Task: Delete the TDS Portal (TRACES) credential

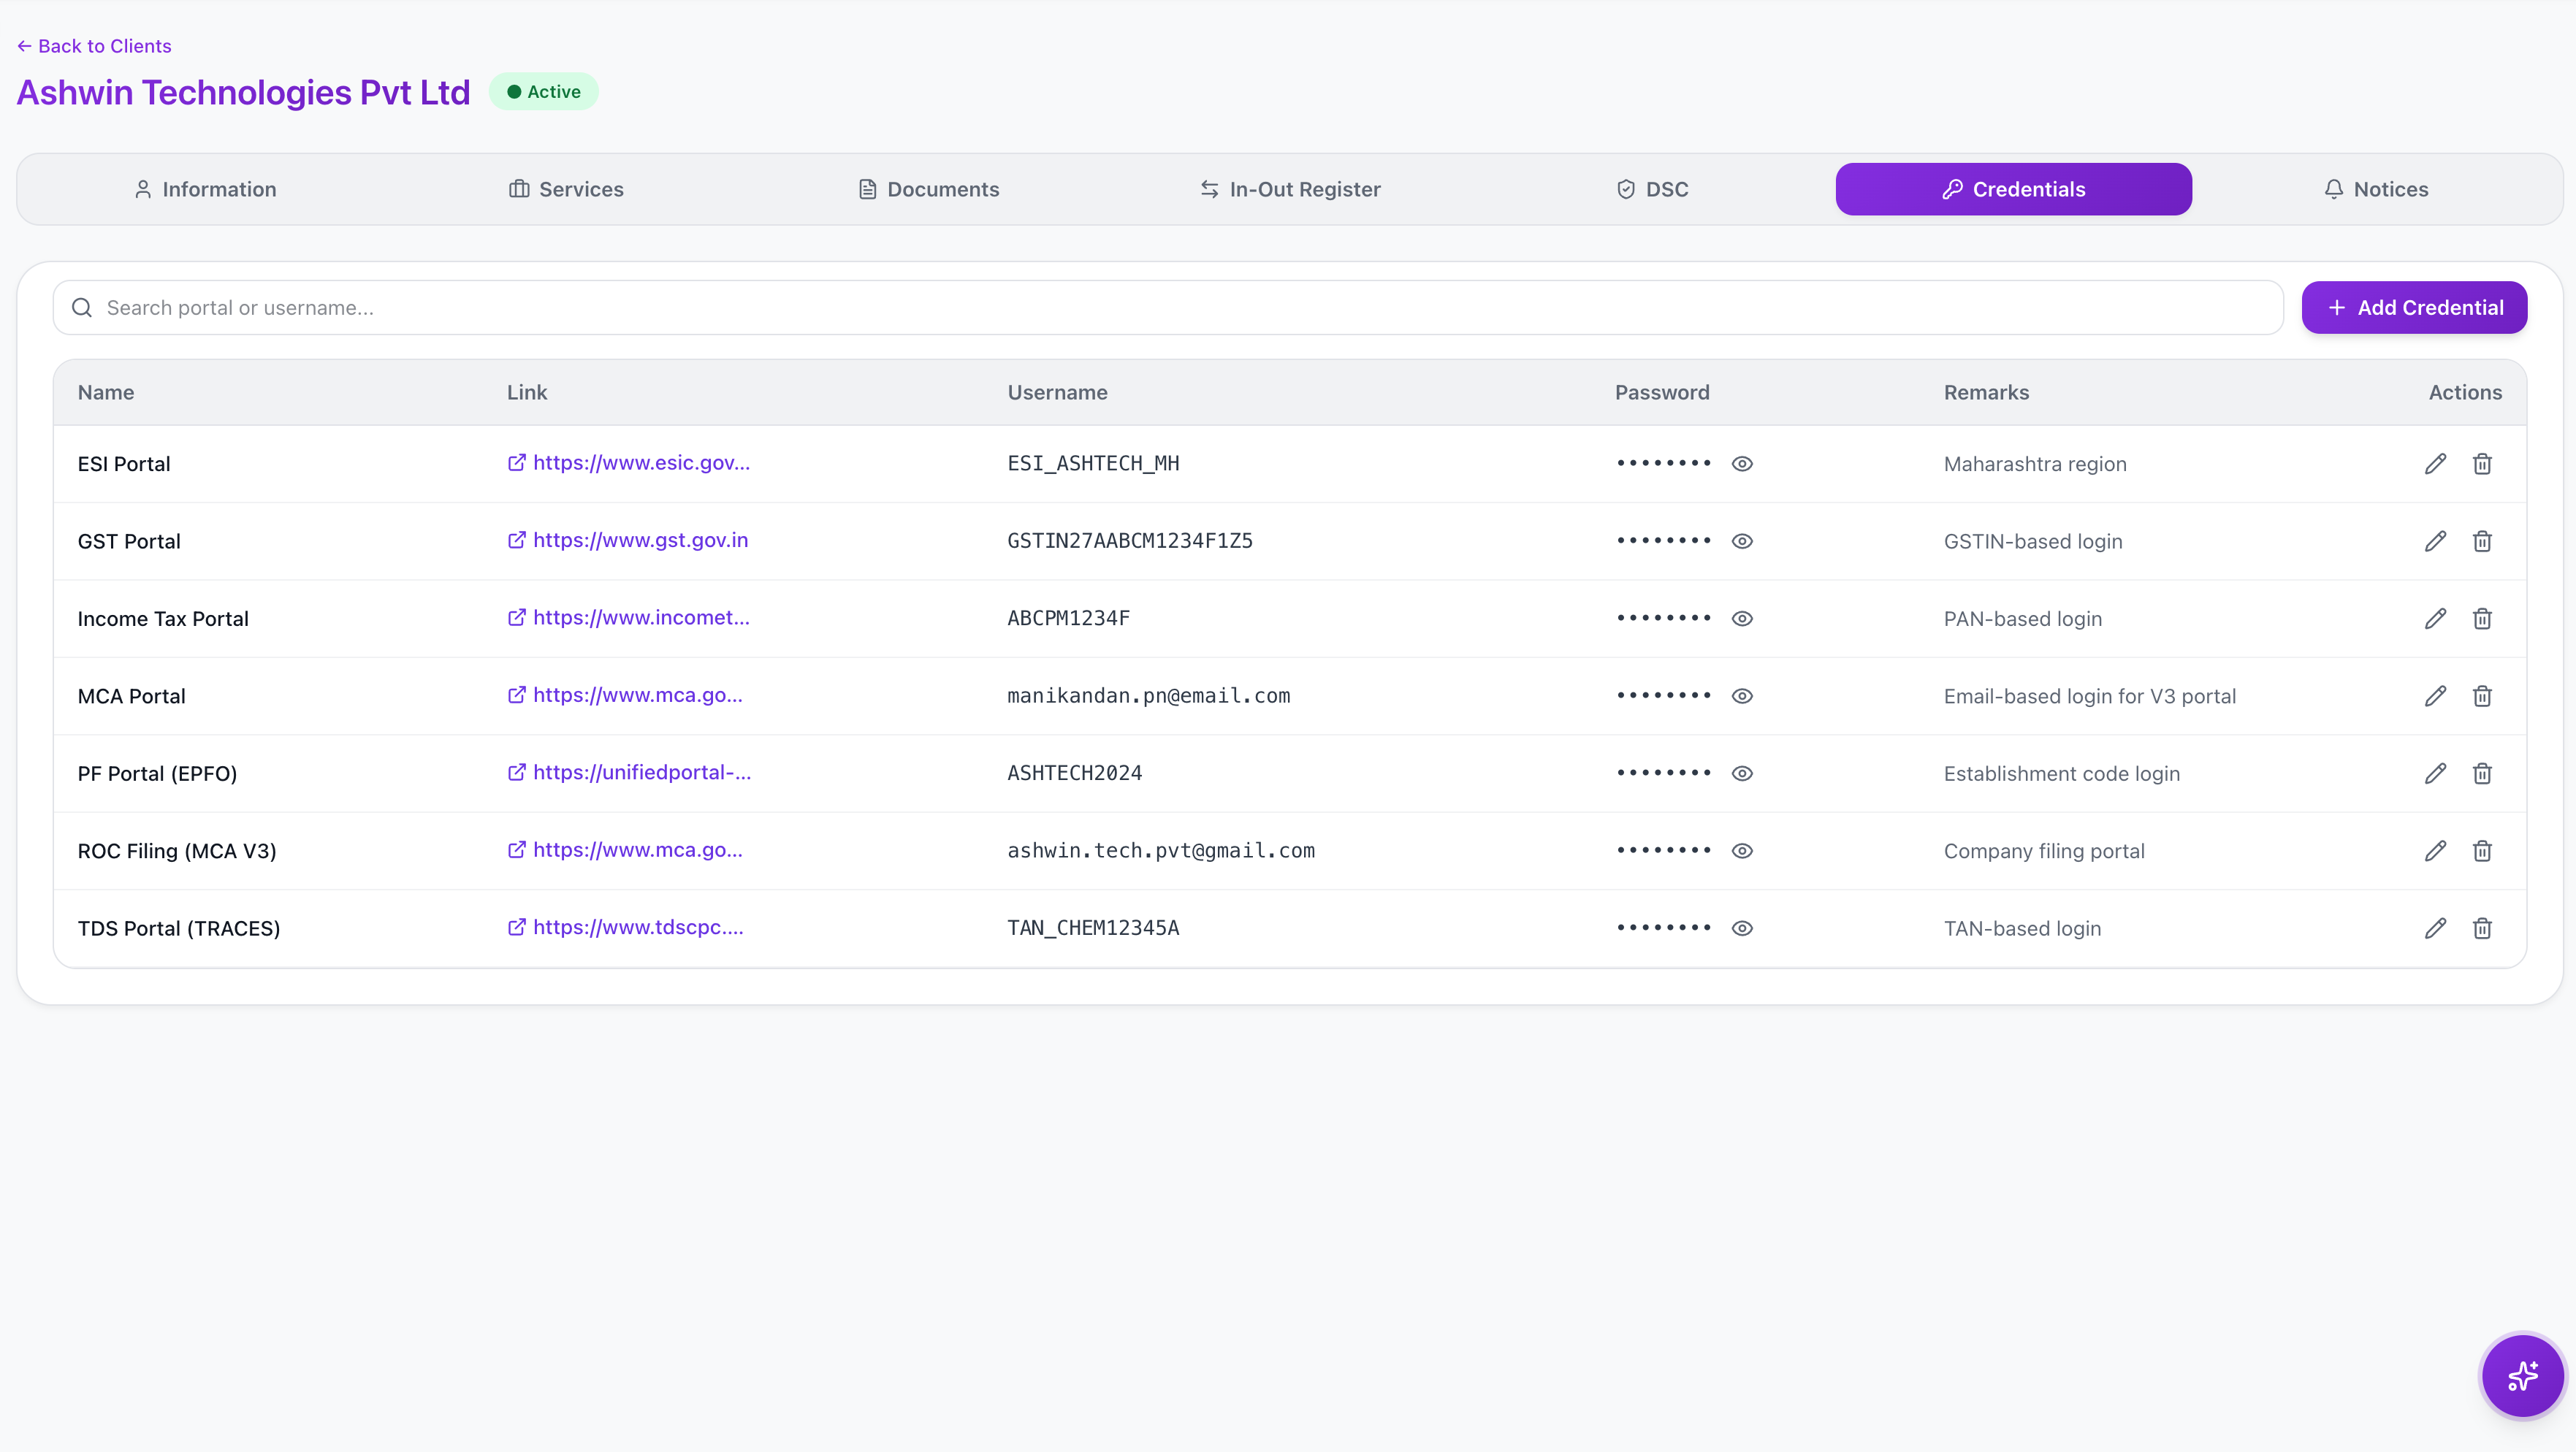Action: pos(2482,928)
